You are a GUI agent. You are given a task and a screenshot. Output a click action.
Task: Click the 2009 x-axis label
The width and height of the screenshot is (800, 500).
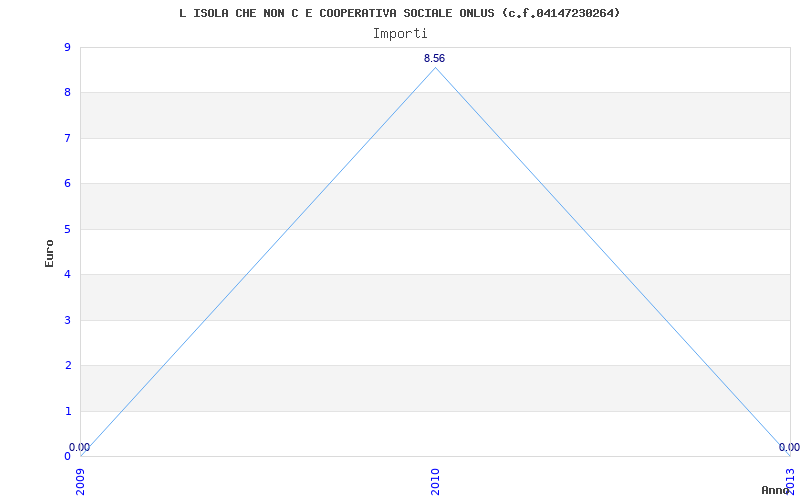click(x=81, y=482)
